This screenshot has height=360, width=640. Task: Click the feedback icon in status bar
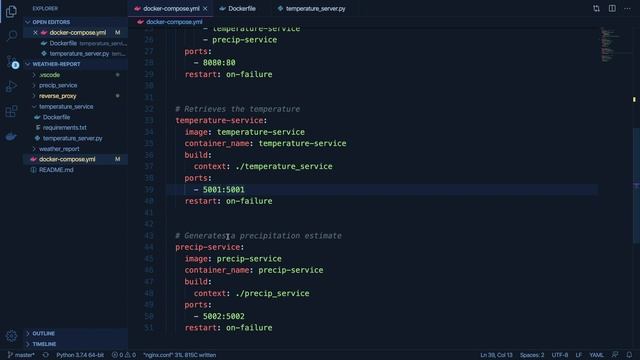click(615, 355)
